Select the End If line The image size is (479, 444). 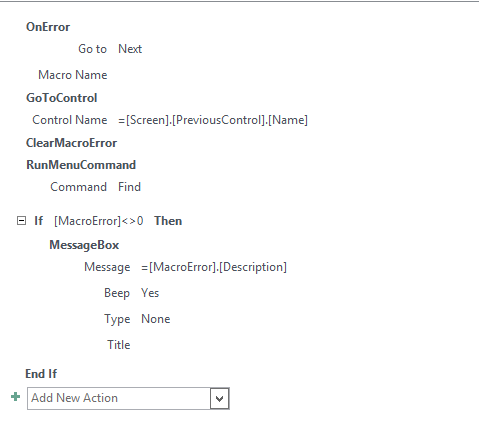click(41, 374)
